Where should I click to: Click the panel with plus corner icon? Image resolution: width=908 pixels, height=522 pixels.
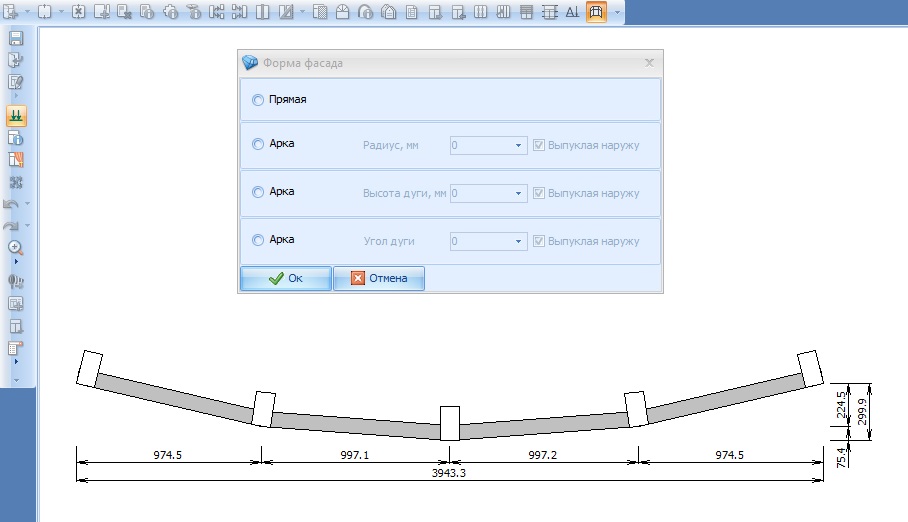(101, 12)
